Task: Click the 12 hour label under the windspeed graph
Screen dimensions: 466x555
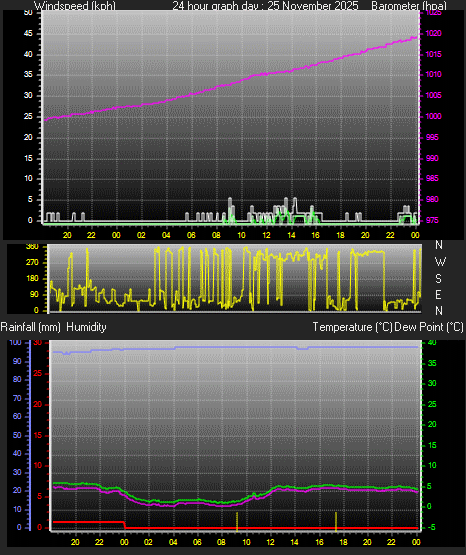Action: pyautogui.click(x=266, y=235)
